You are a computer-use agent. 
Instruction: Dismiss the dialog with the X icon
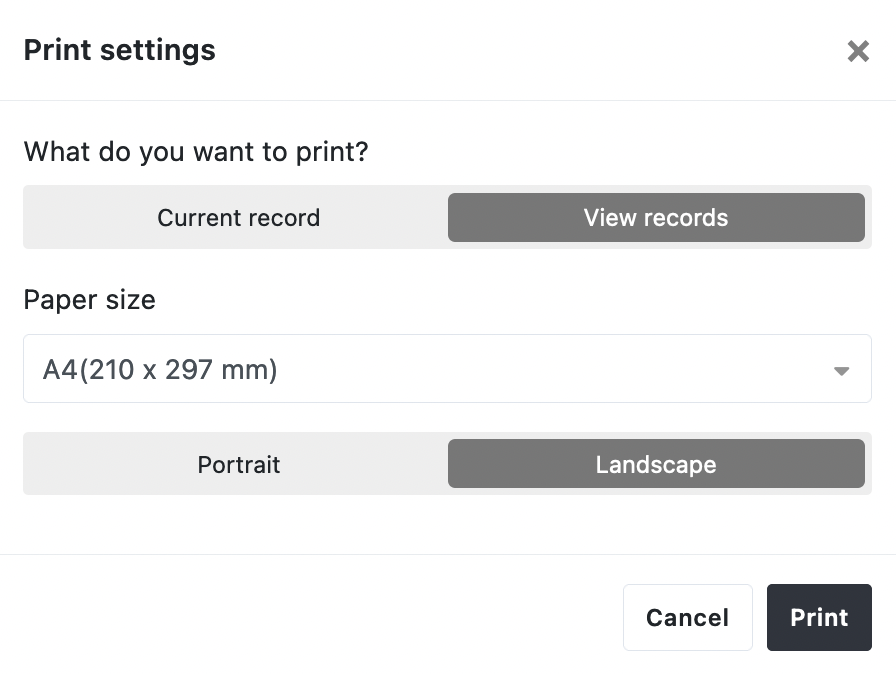coord(858,52)
